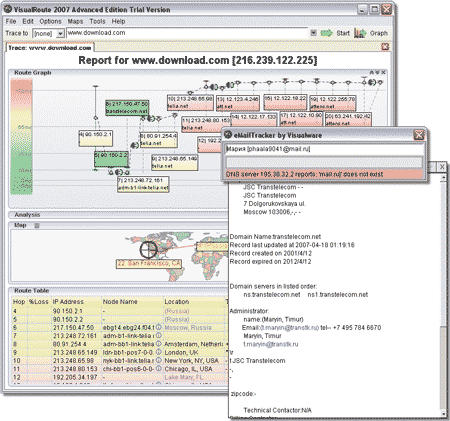The width and height of the screenshot is (450, 421).
Task: Close the Route Graph panel with X icon
Action: (x=383, y=72)
